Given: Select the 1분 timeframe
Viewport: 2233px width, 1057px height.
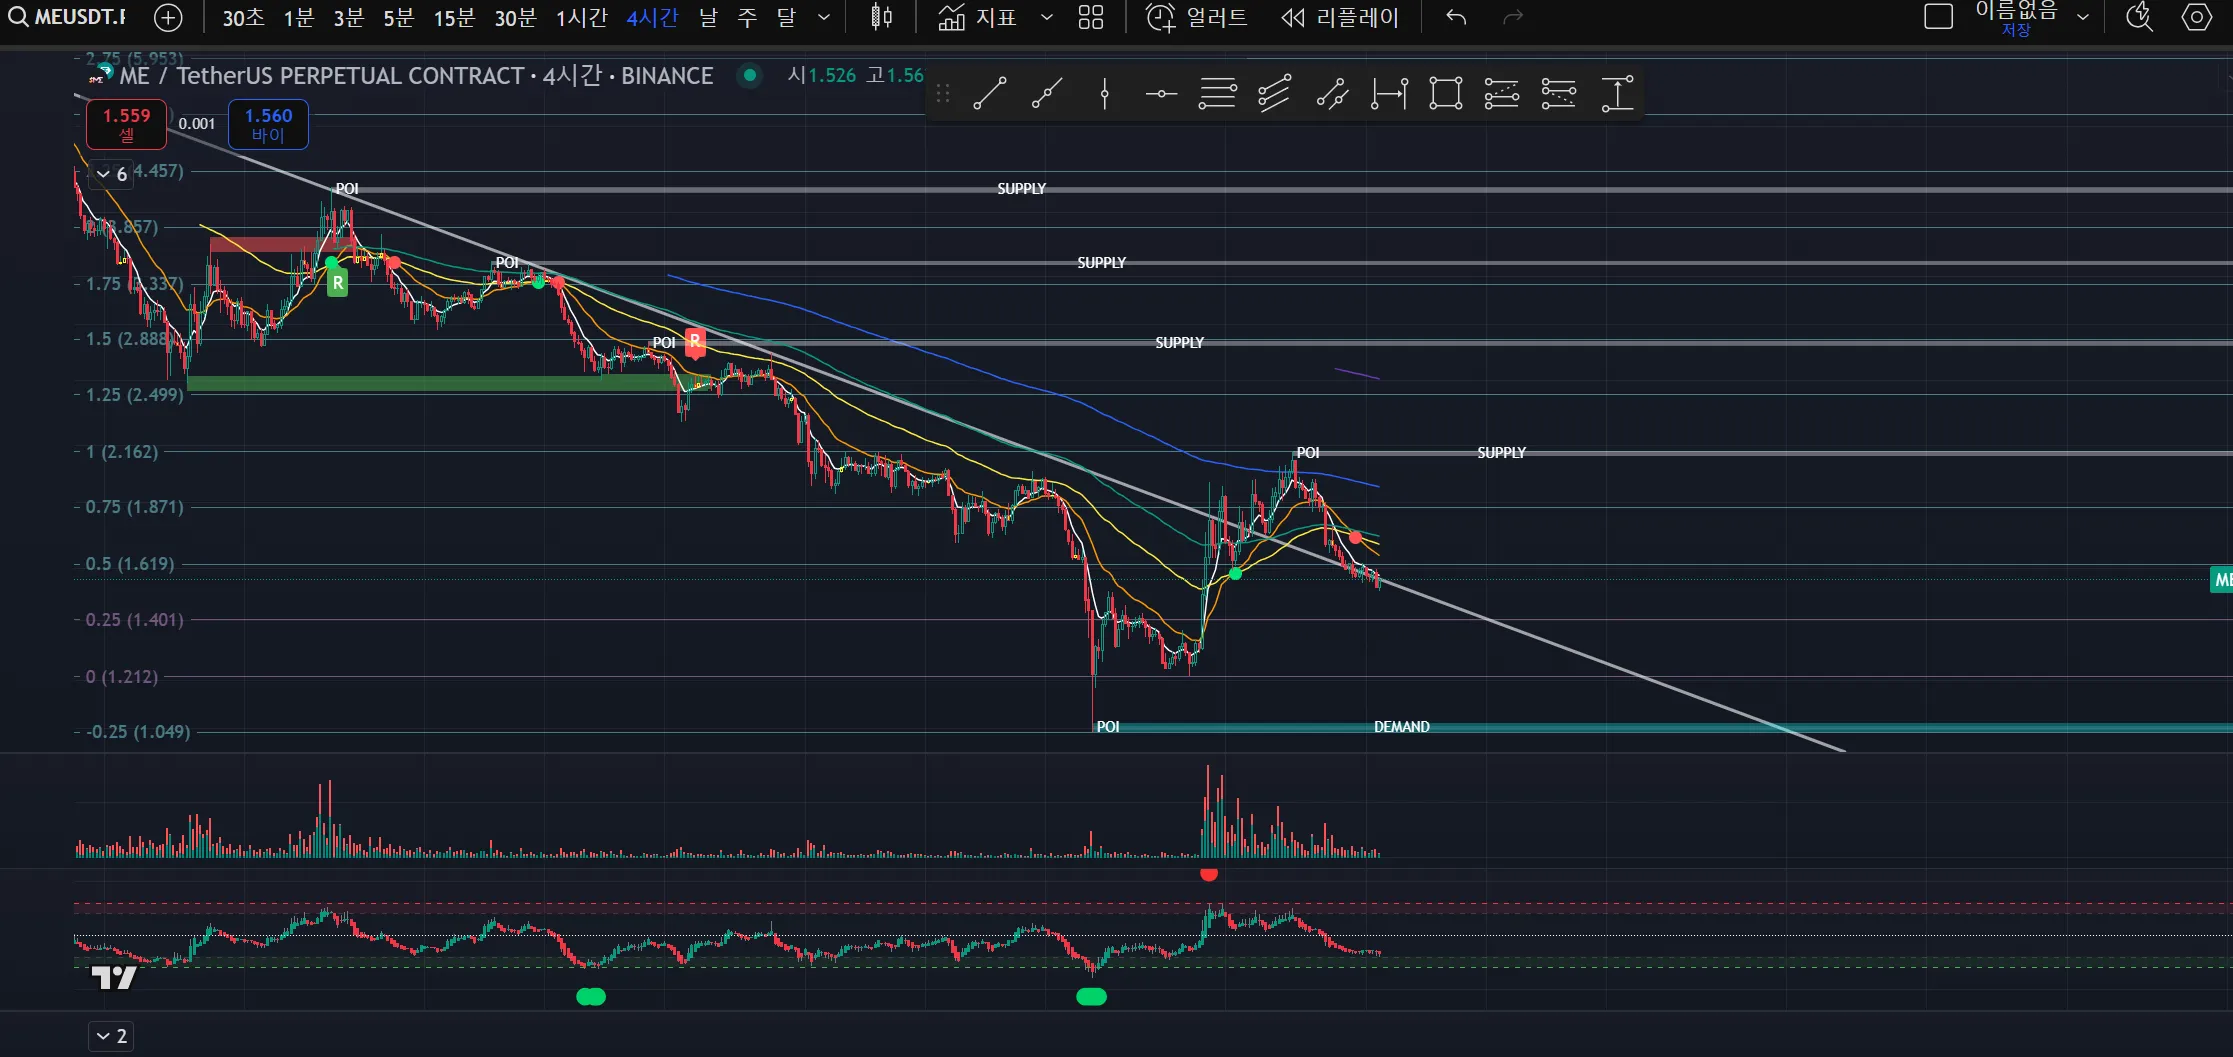Looking at the screenshot, I should coord(298,18).
